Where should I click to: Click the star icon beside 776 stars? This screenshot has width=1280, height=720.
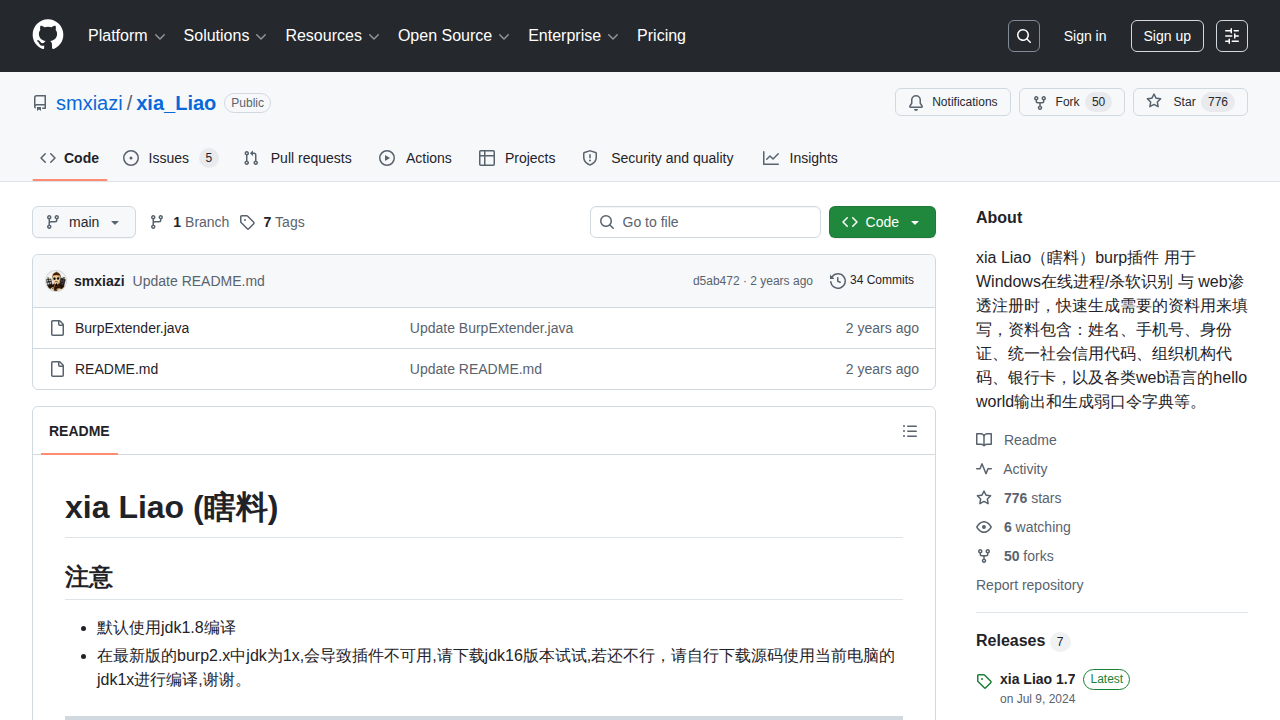tap(984, 498)
